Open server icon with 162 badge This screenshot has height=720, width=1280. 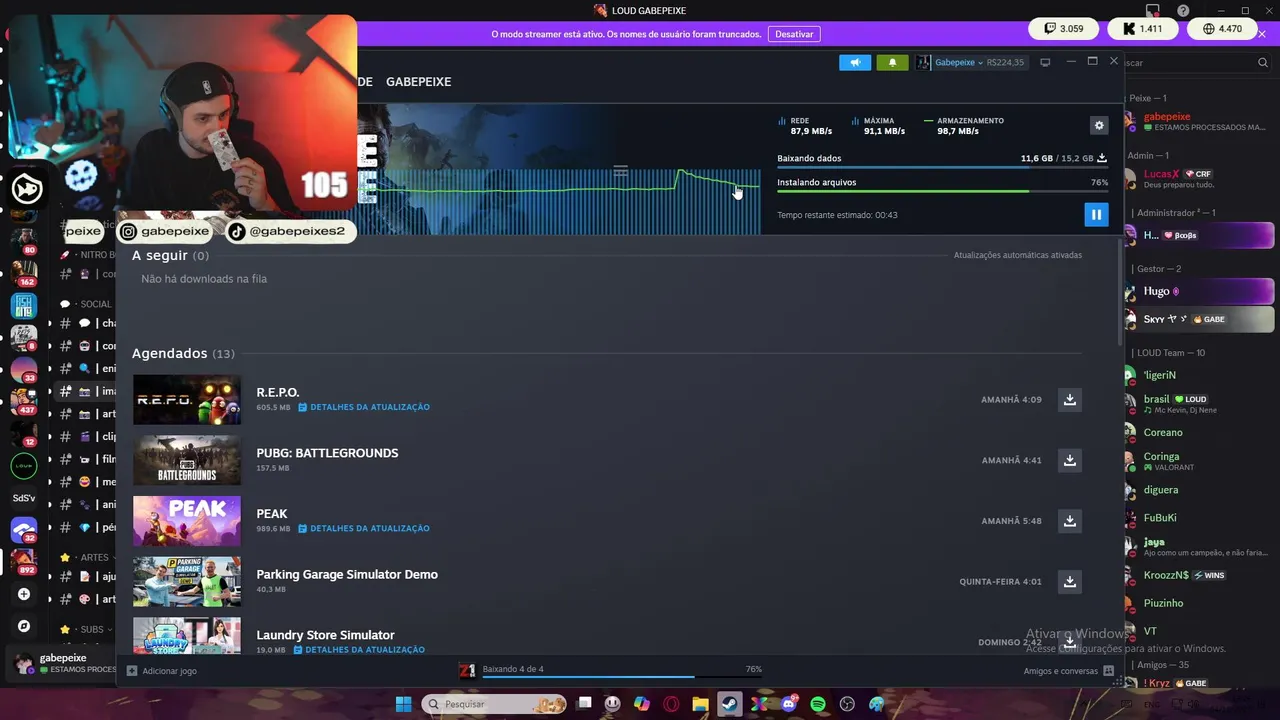pos(24,271)
